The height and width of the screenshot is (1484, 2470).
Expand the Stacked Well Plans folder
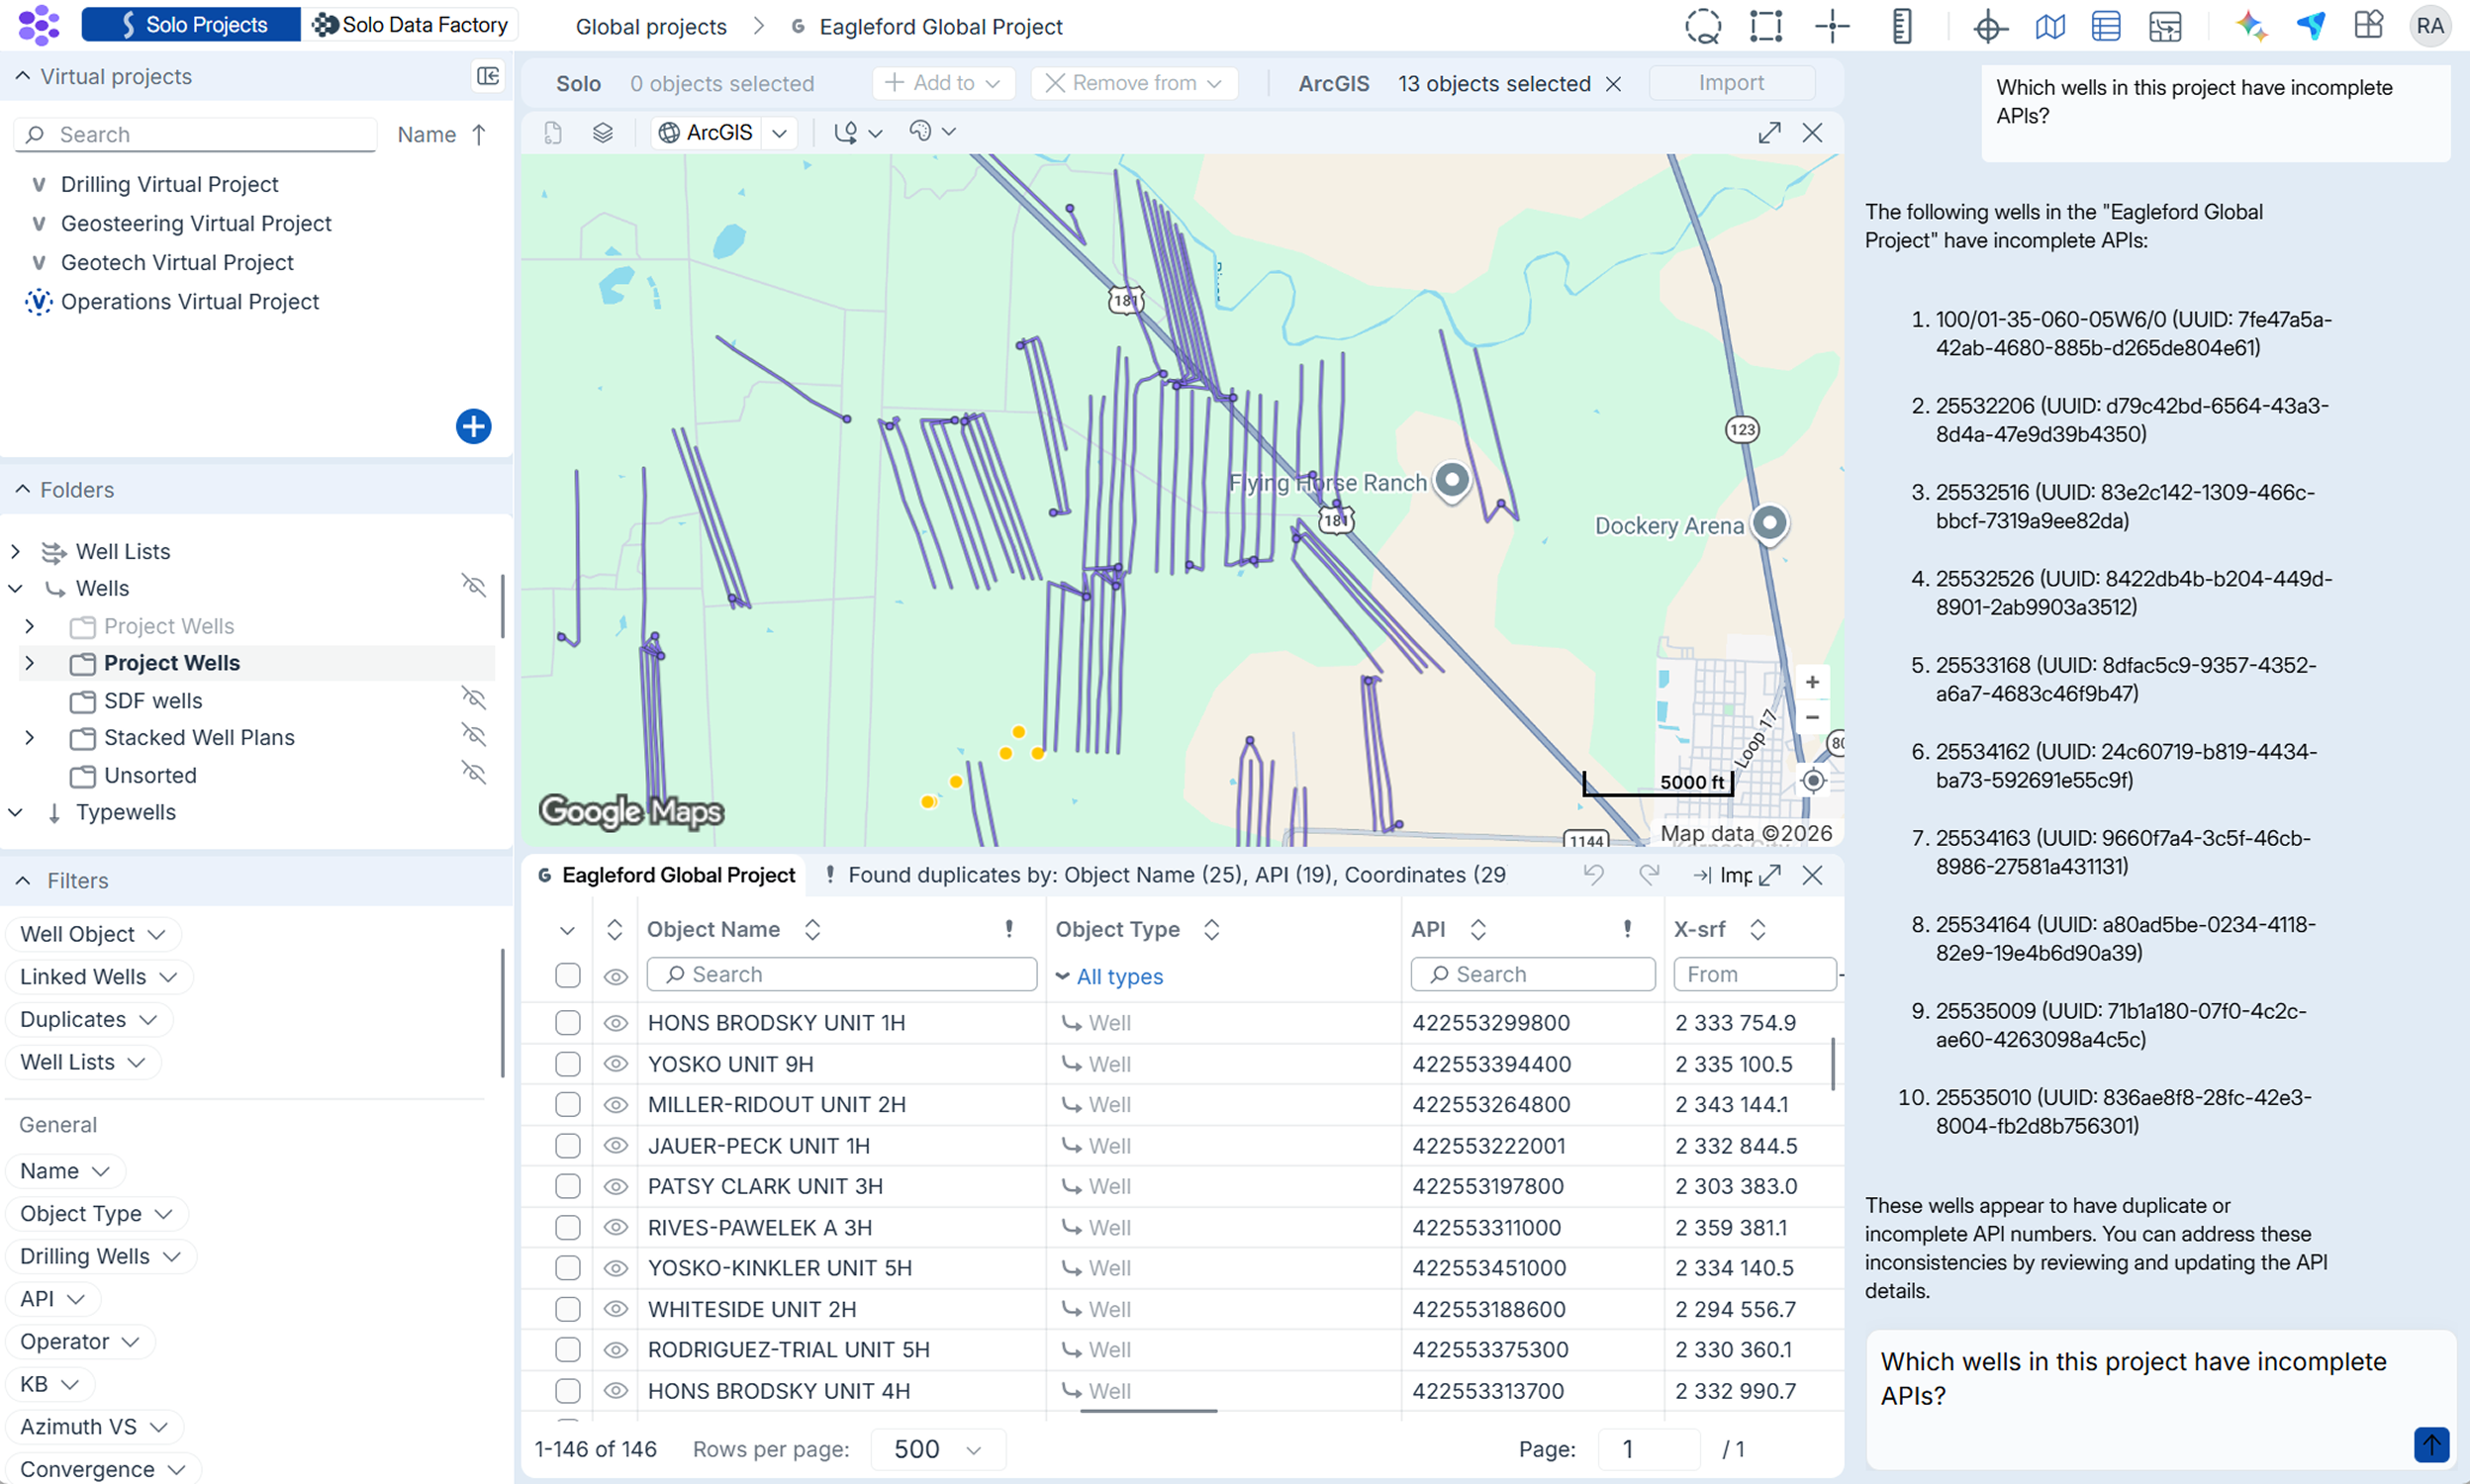[x=29, y=737]
